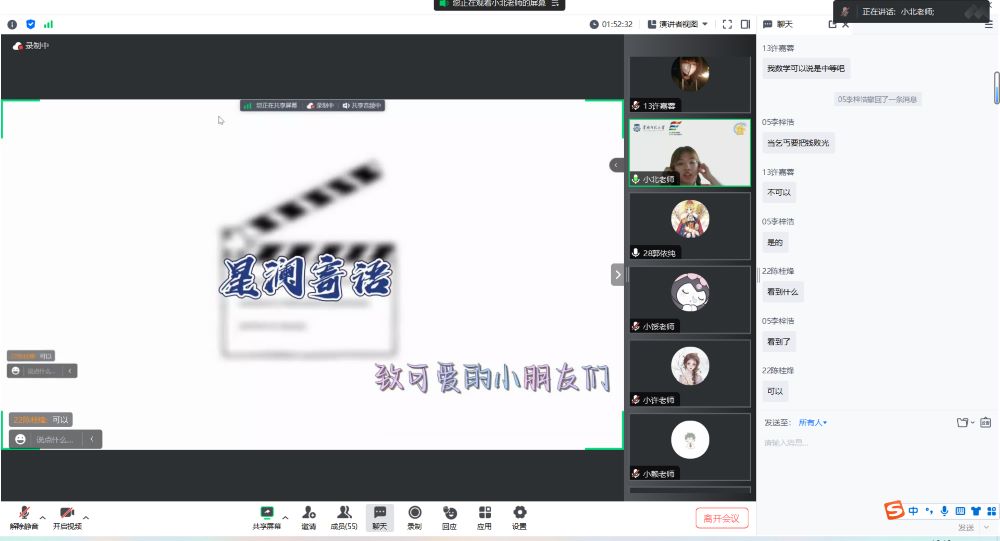Select the 聊天 (Chat) toolbar tab

point(379,516)
